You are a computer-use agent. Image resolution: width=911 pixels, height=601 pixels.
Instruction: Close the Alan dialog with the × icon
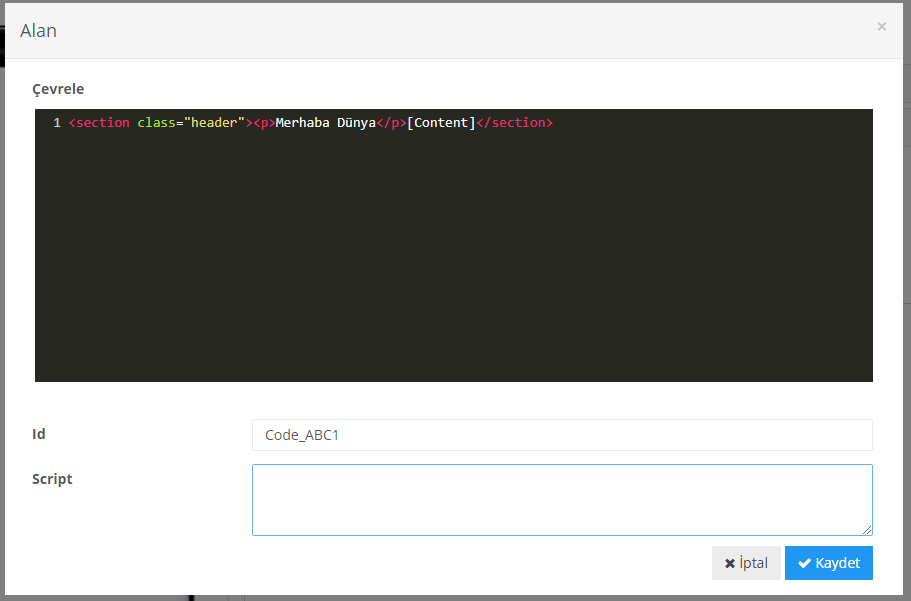pos(881,27)
